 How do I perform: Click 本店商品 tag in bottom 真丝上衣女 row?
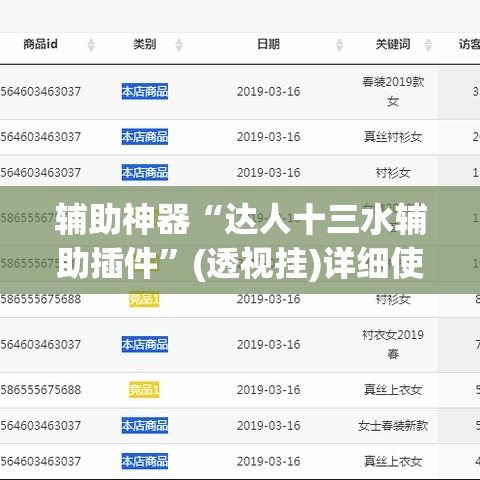pos(145,462)
